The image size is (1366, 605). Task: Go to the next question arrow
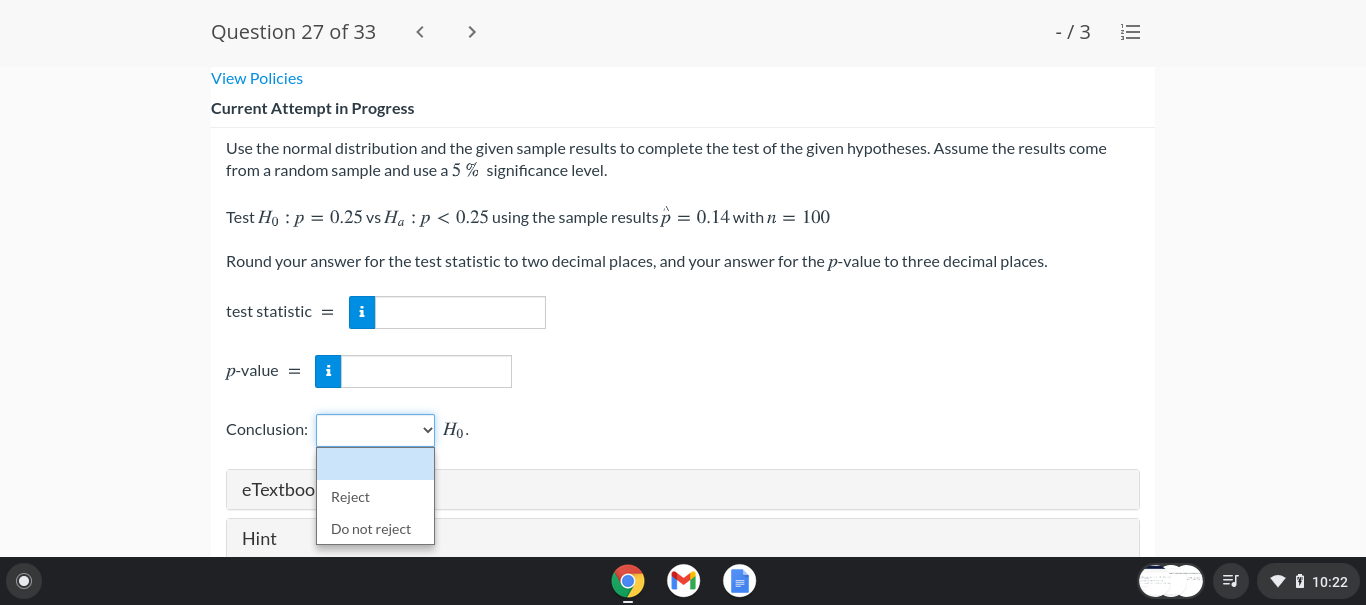point(472,32)
